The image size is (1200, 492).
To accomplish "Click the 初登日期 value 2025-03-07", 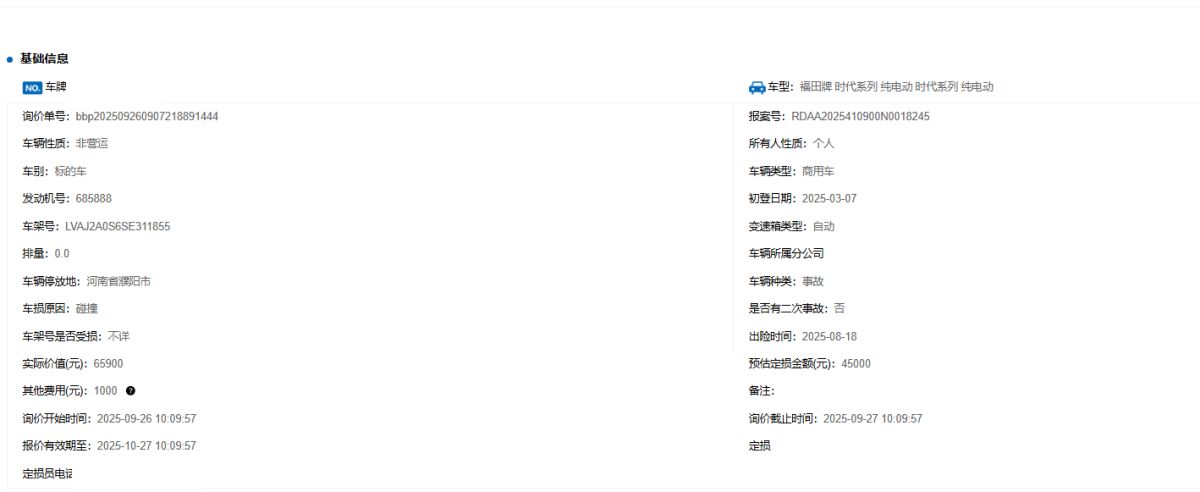I will [x=829, y=199].
